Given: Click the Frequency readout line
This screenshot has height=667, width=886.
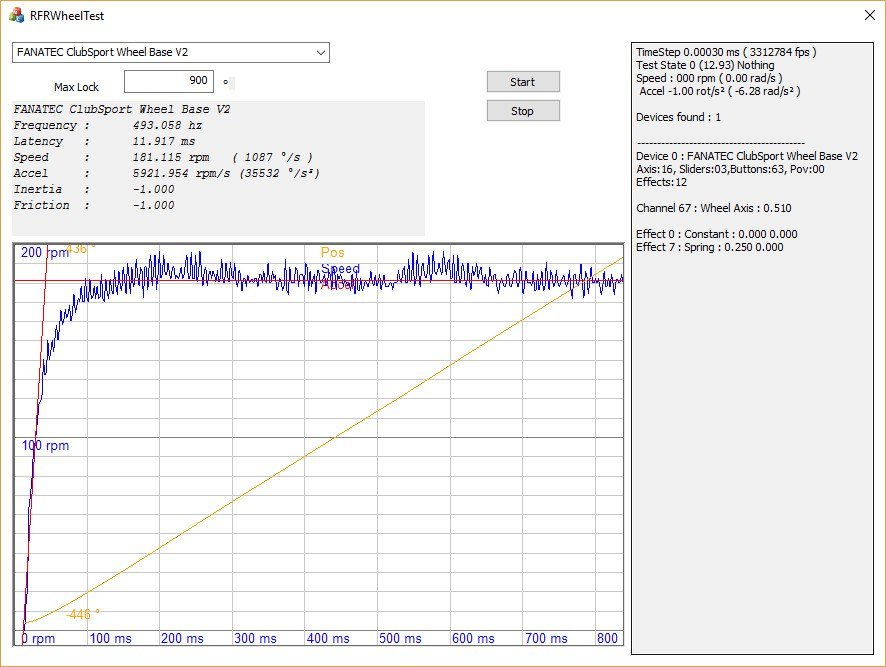Looking at the screenshot, I should [x=108, y=126].
